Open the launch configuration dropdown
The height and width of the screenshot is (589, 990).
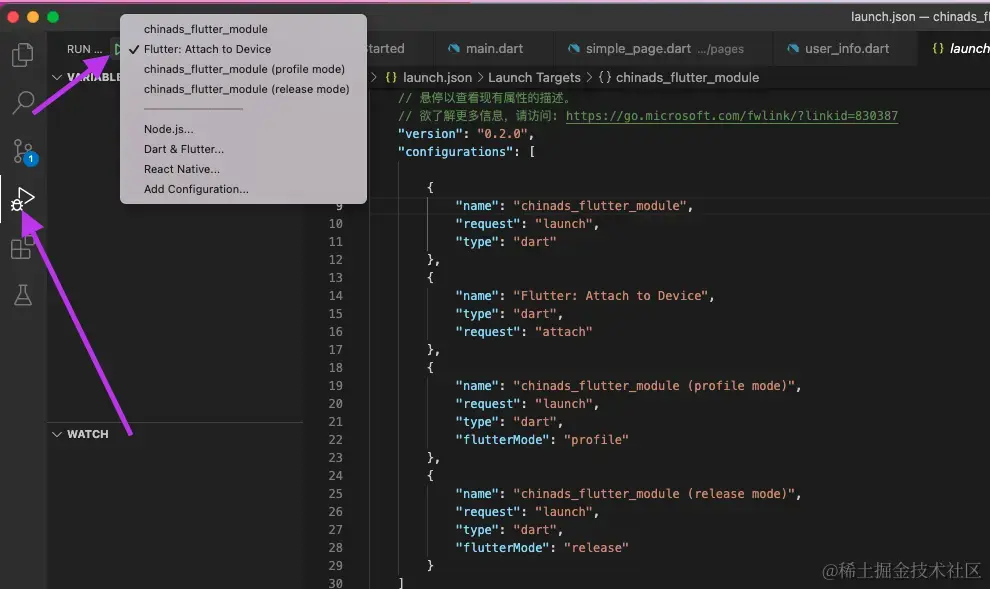119,48
